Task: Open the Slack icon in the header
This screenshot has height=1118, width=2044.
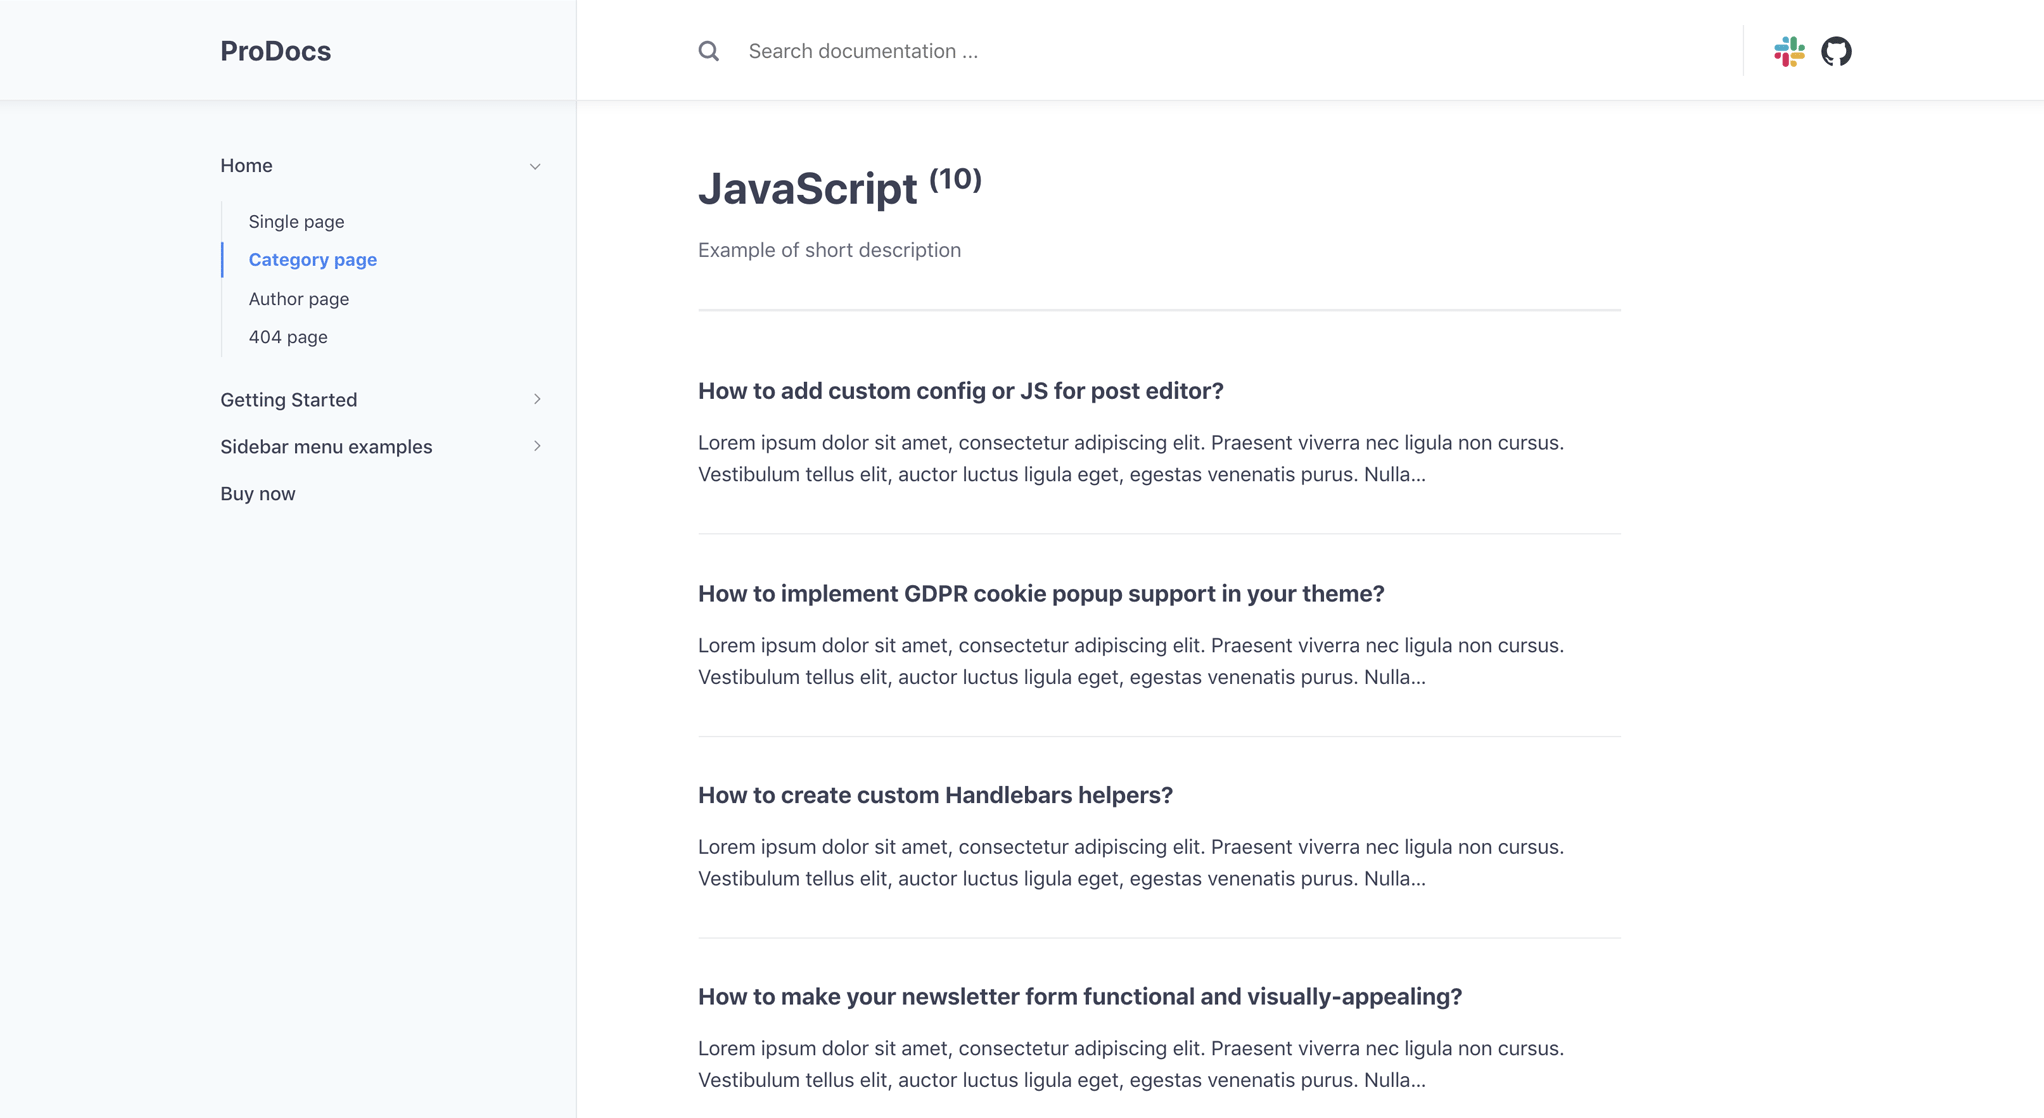Action: (x=1788, y=51)
